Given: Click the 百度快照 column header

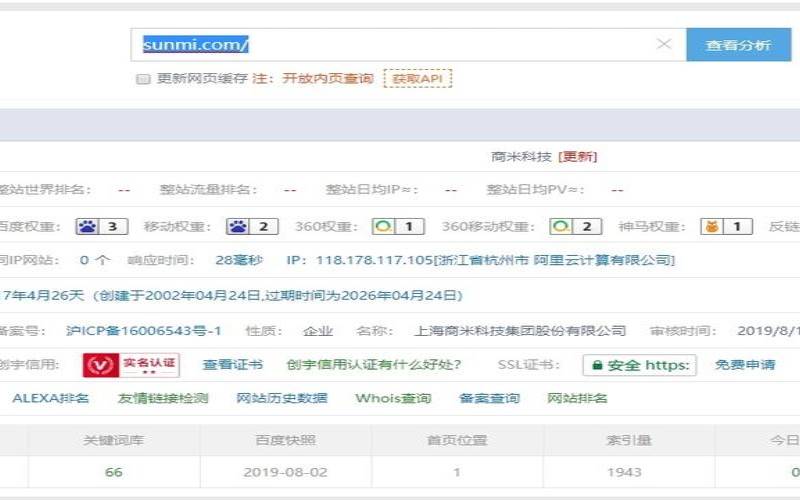Looking at the screenshot, I should click(x=285, y=440).
